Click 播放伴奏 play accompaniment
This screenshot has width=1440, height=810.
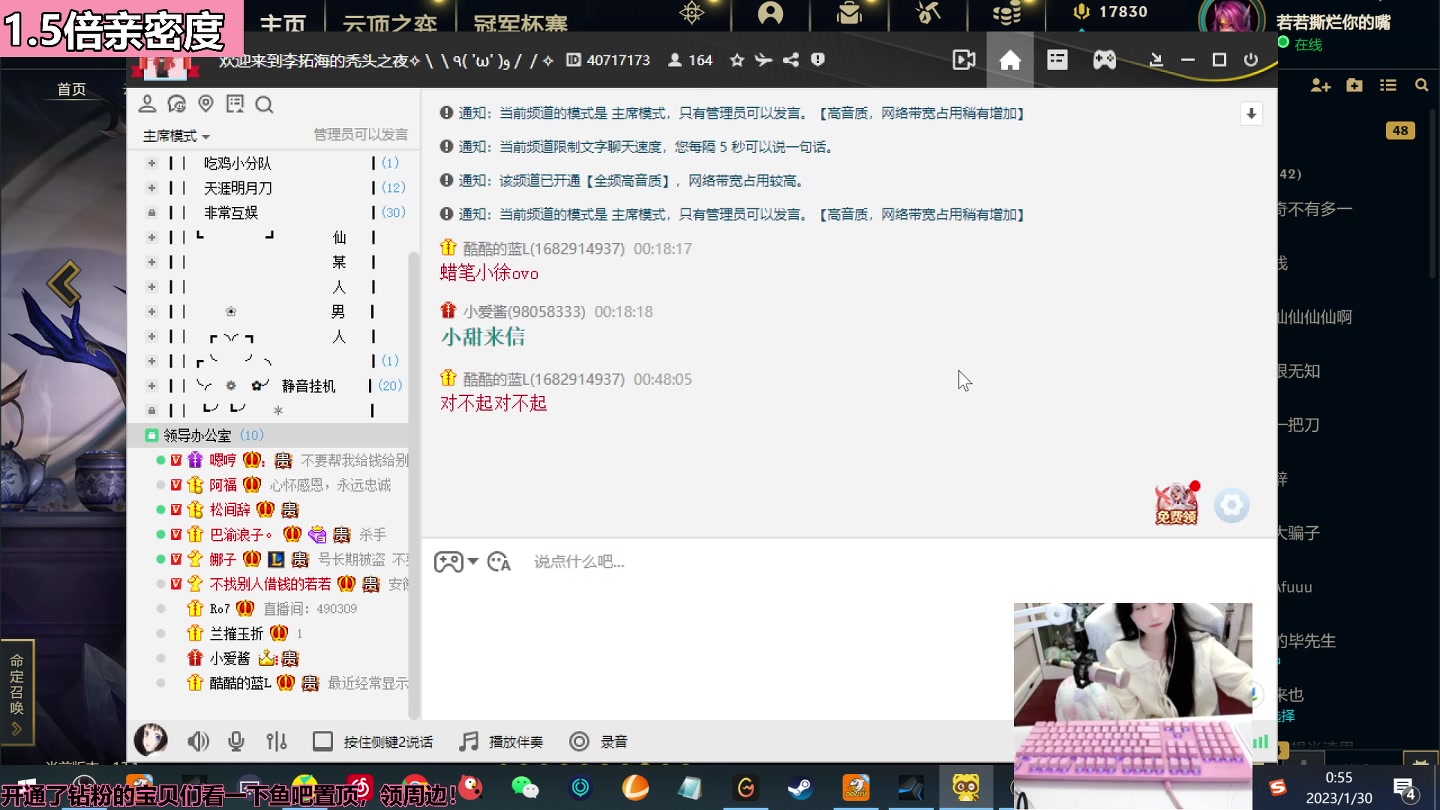[501, 742]
